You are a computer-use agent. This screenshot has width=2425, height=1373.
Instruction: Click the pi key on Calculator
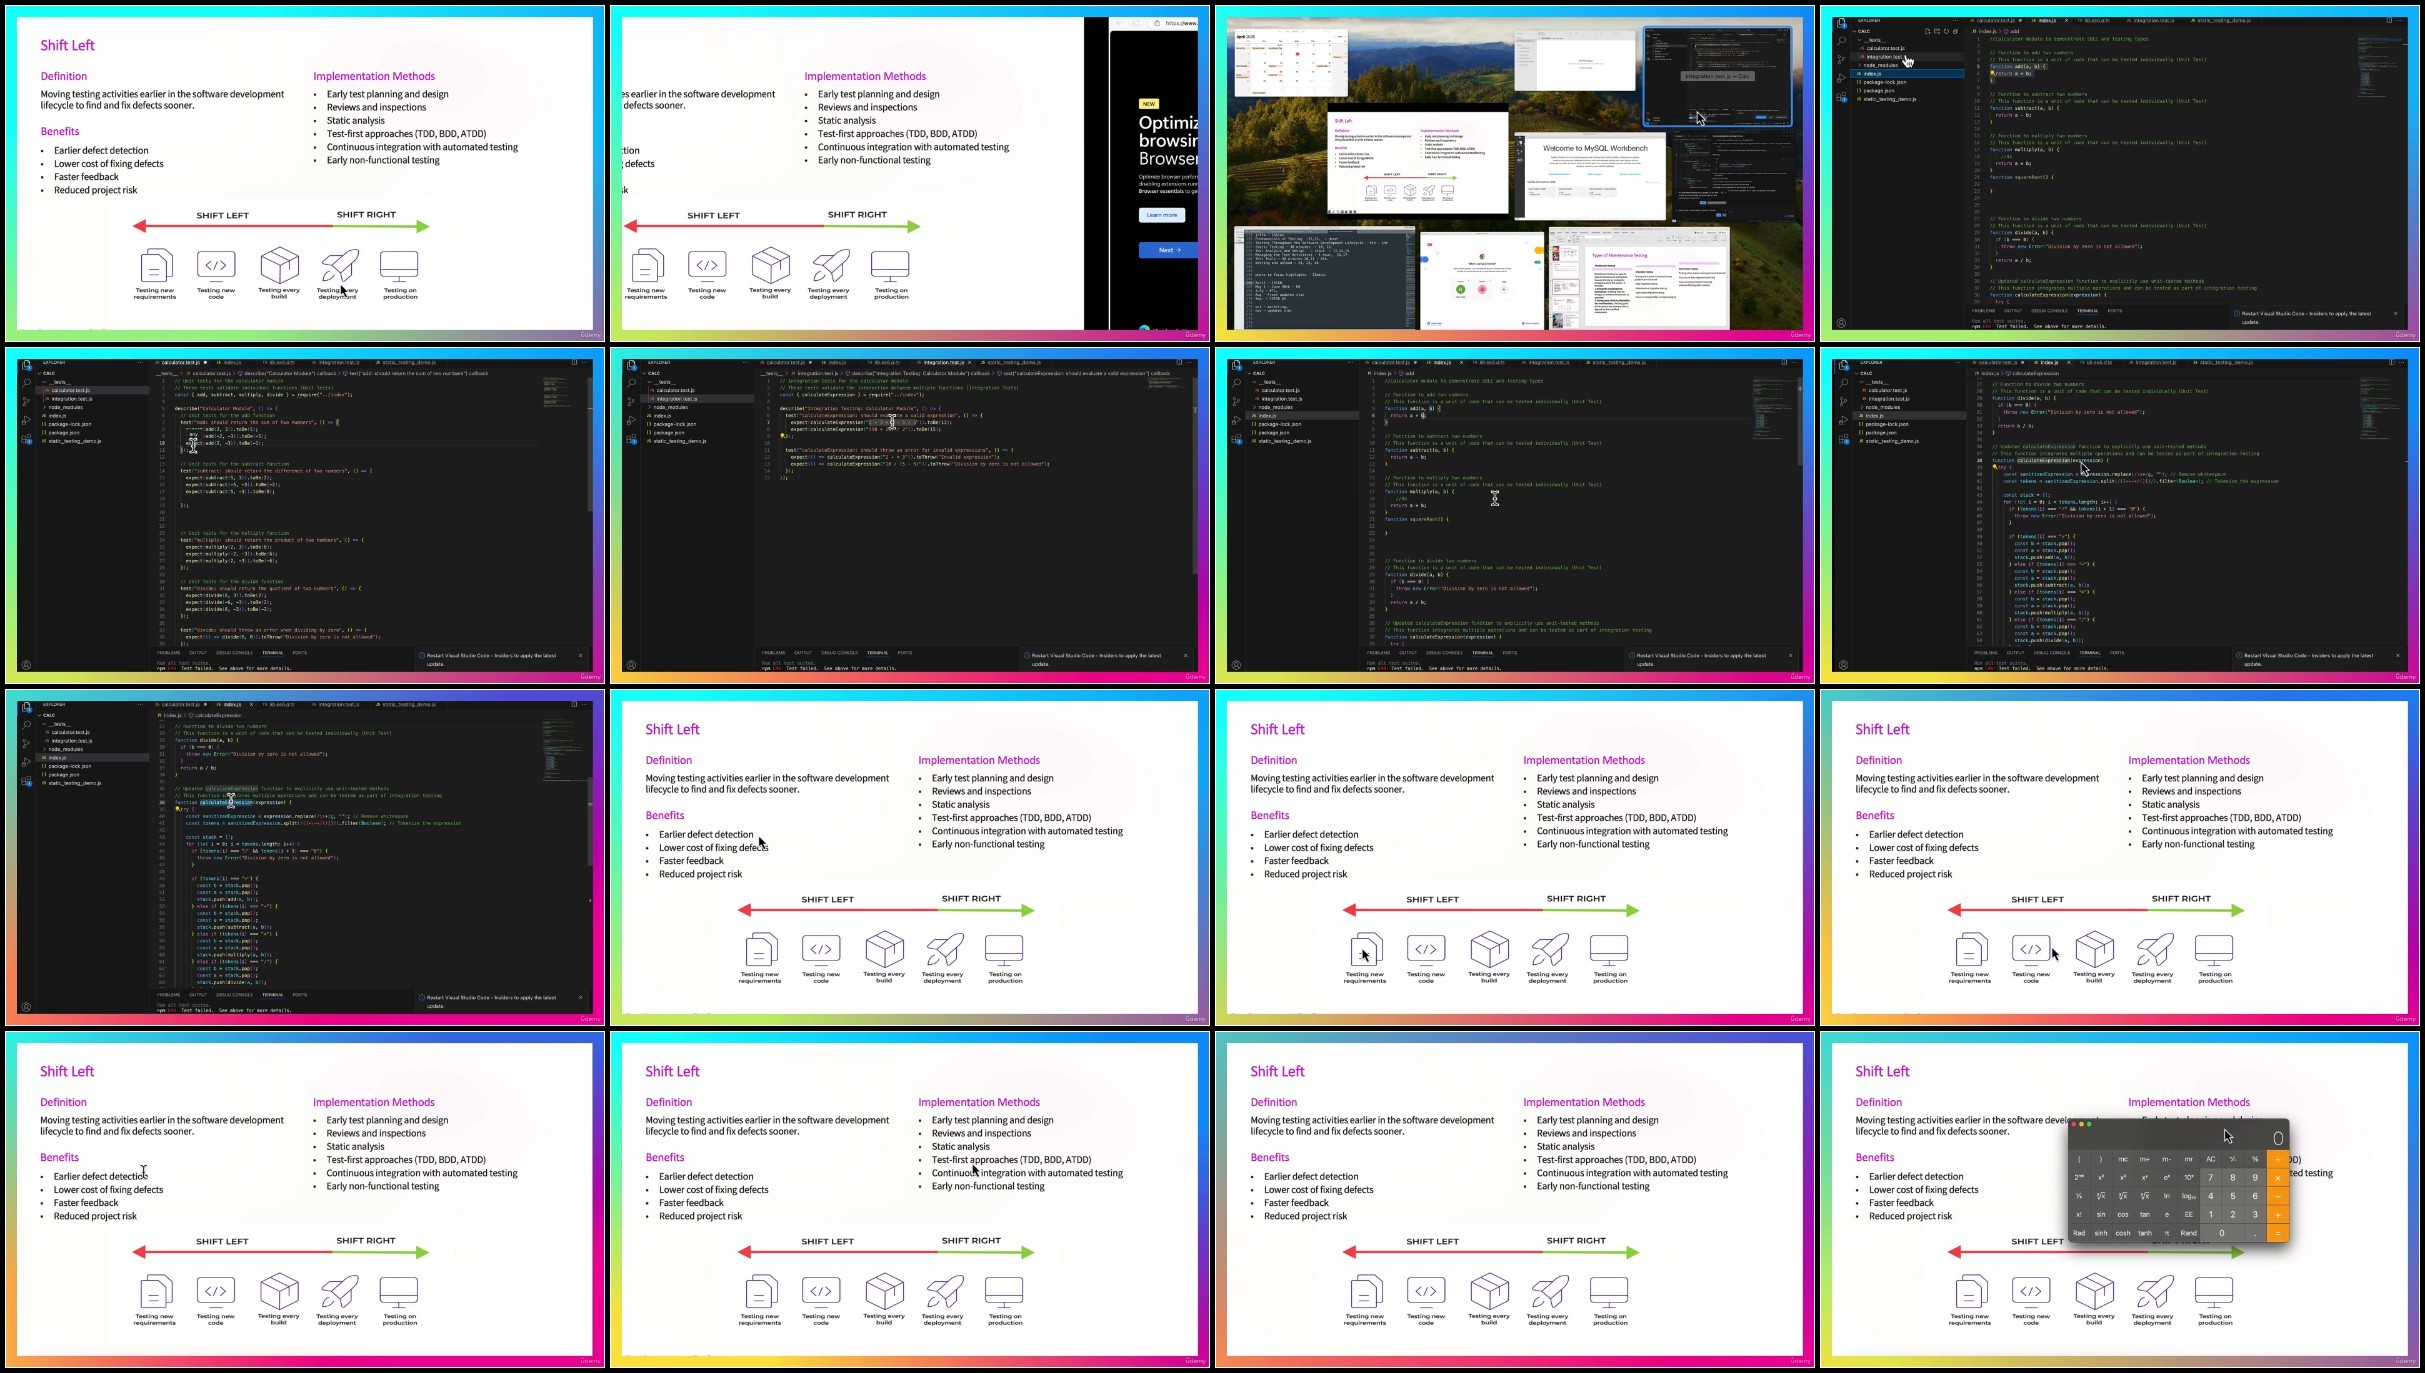(2167, 1233)
